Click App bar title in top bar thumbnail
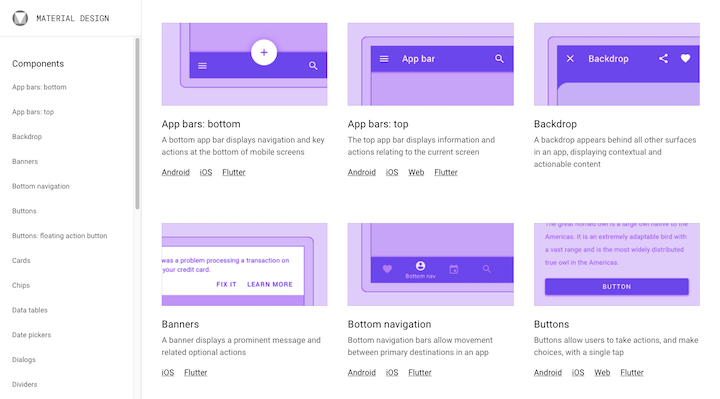Viewport: 720px width, 399px height. pyautogui.click(x=418, y=59)
